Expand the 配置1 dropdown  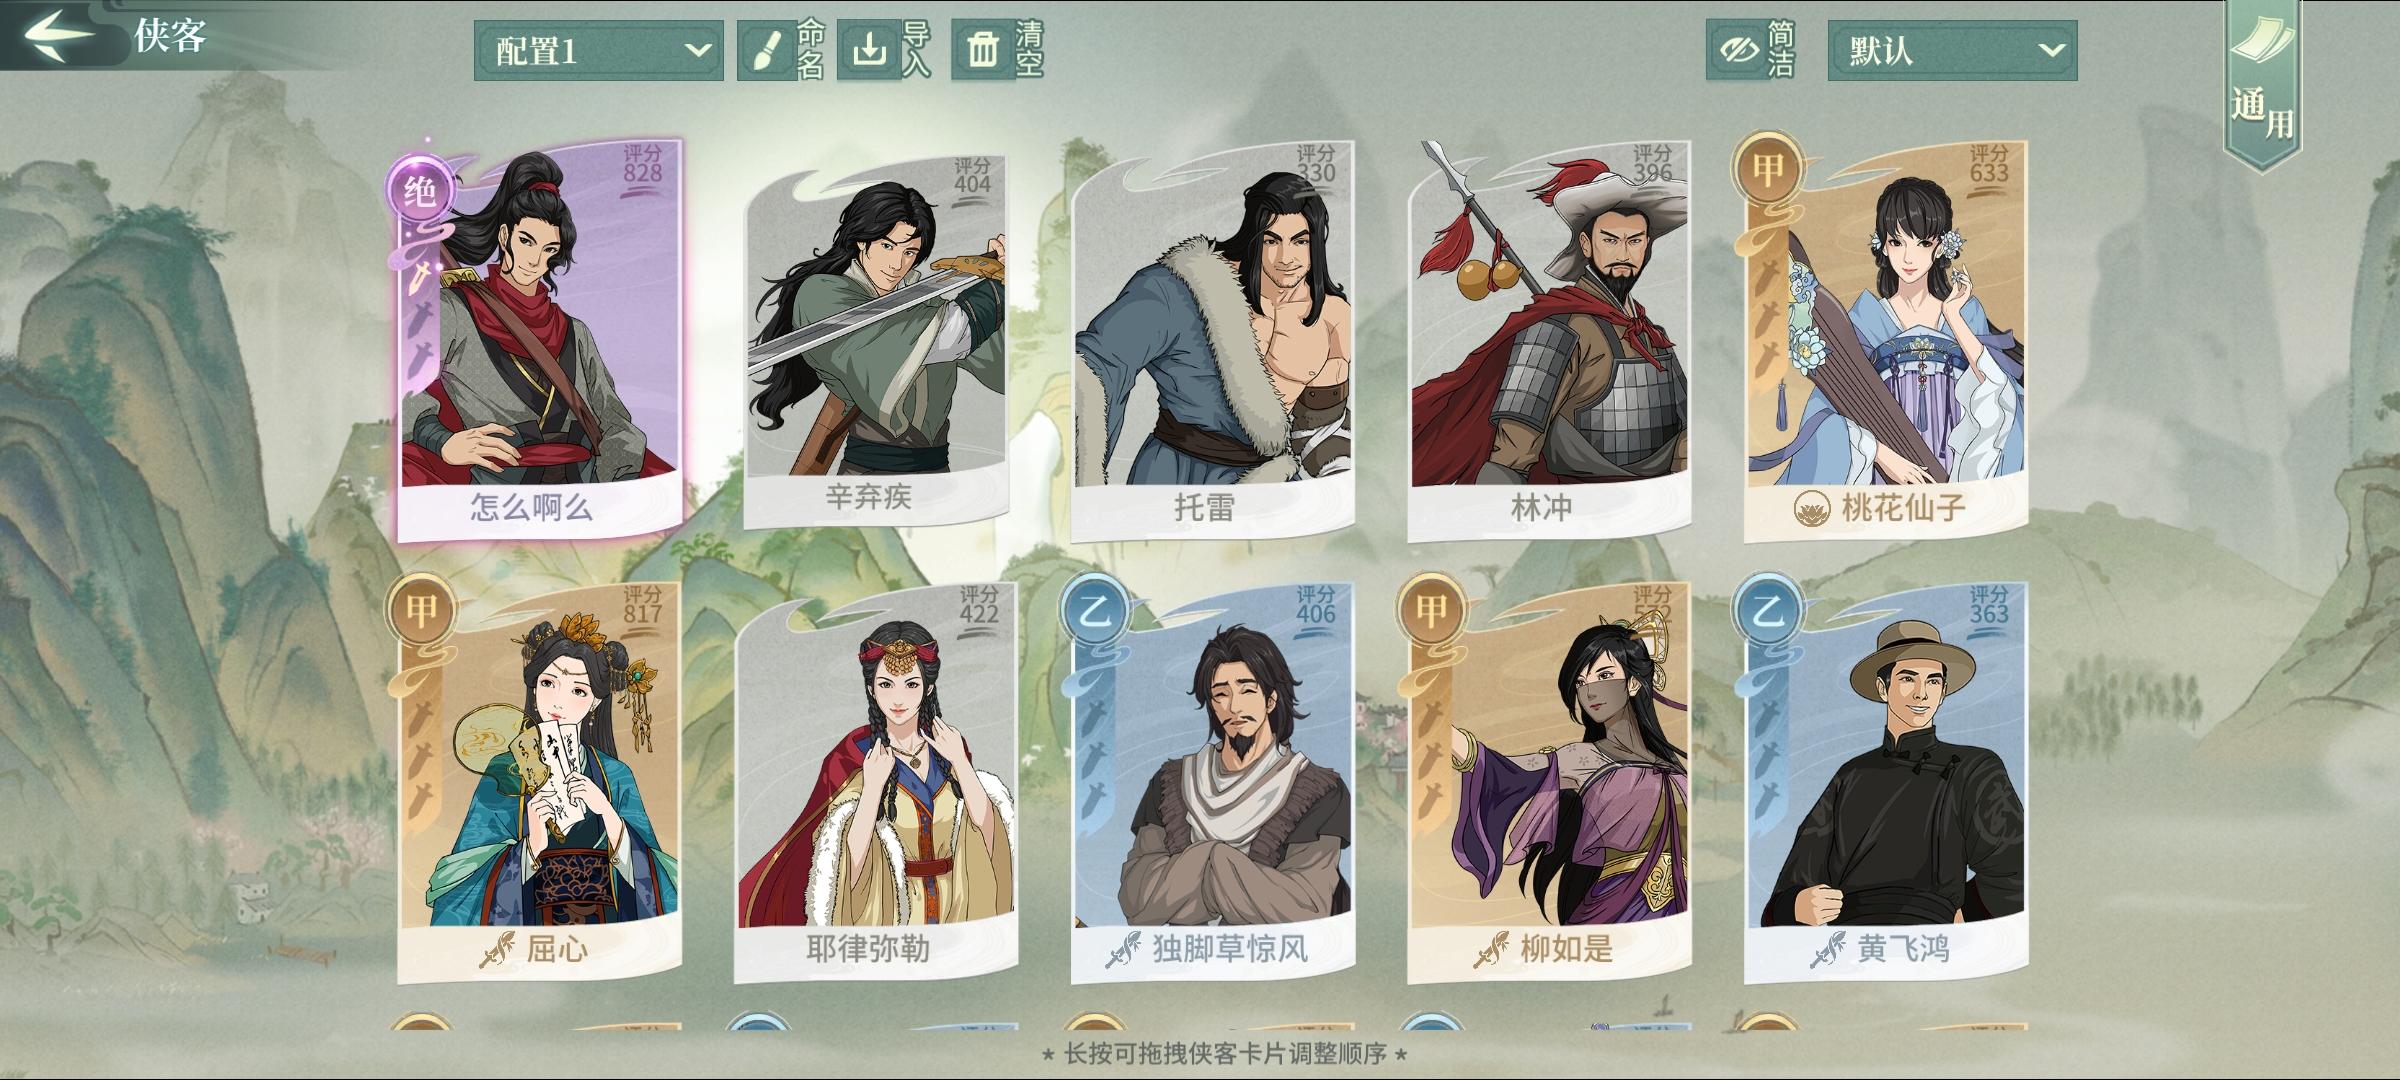(598, 50)
